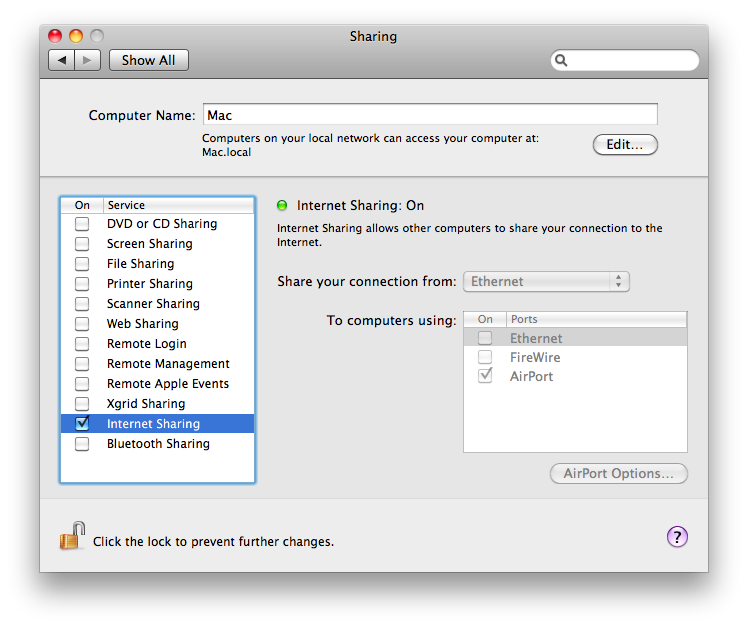Click the magnifying glass search icon

pos(561,60)
